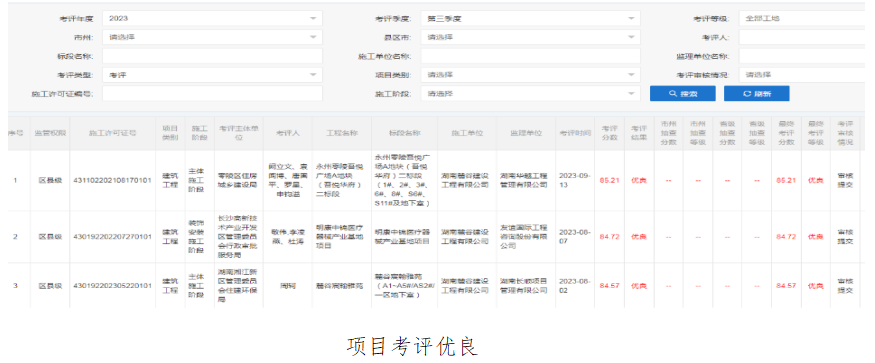Click 碧谷宸翰雅苑 project name in row 3
Viewport: 875px width, 363px height.
(342, 286)
